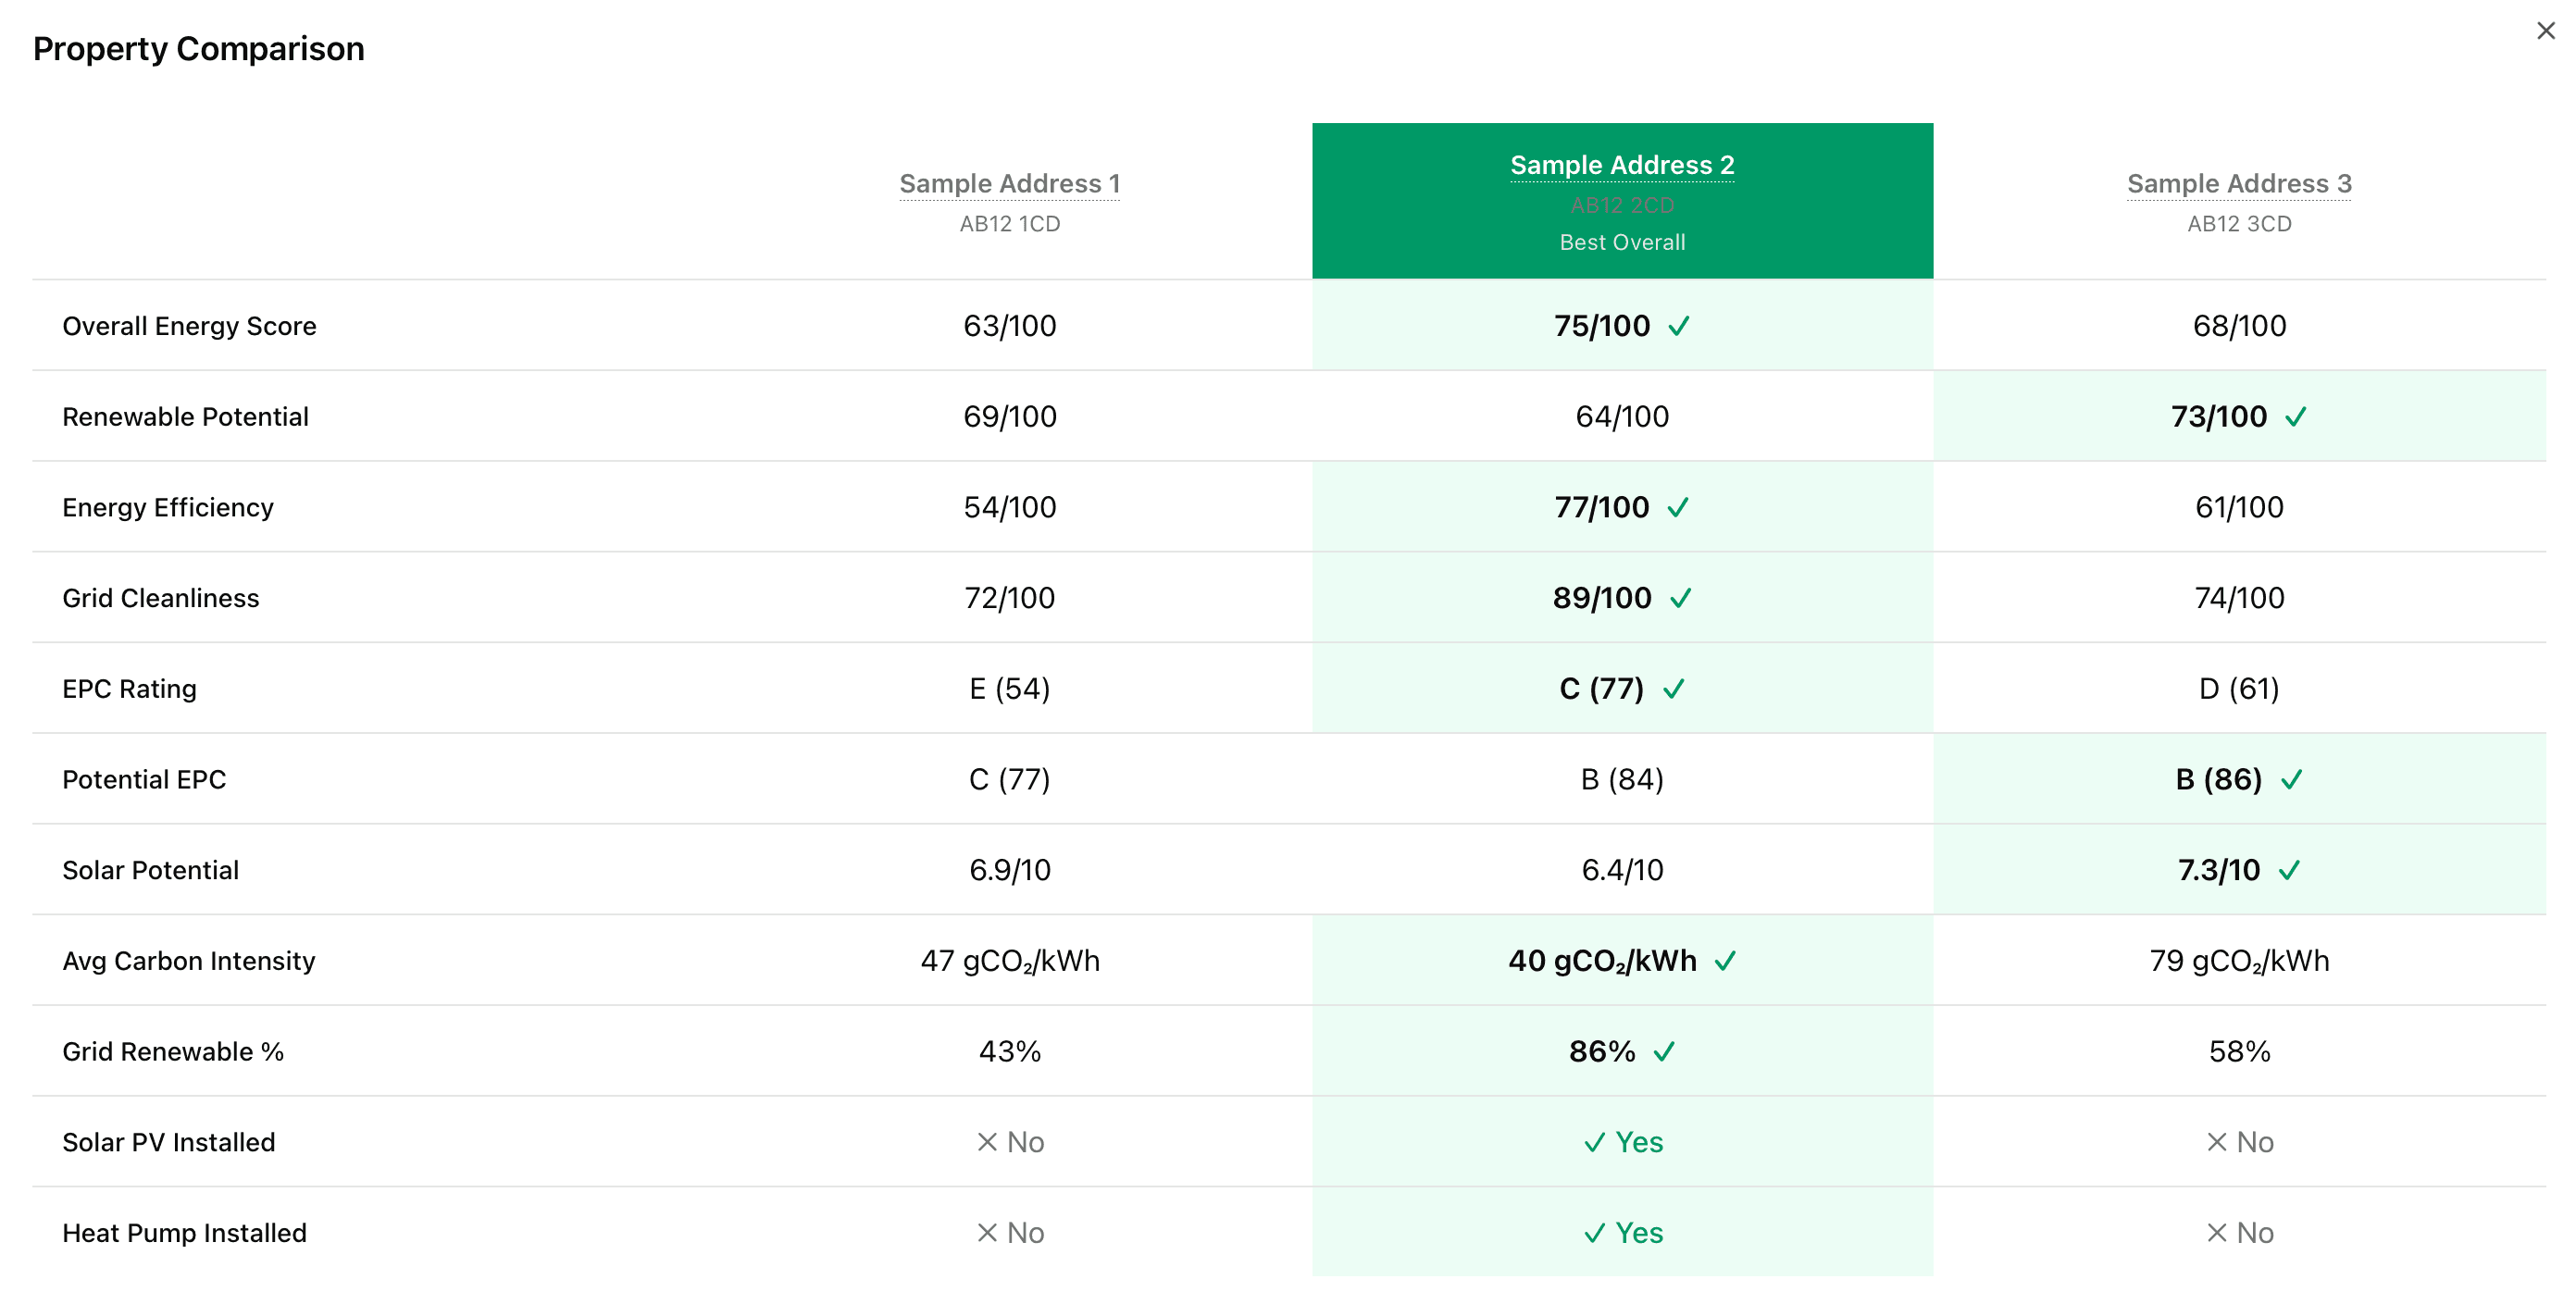This screenshot has height=1292, width=2576.
Task: Click Solar PV No cross for Address 3
Action: click(x=2217, y=1143)
